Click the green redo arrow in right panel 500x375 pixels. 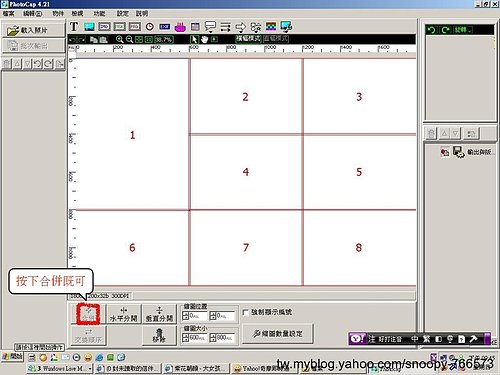[x=445, y=30]
